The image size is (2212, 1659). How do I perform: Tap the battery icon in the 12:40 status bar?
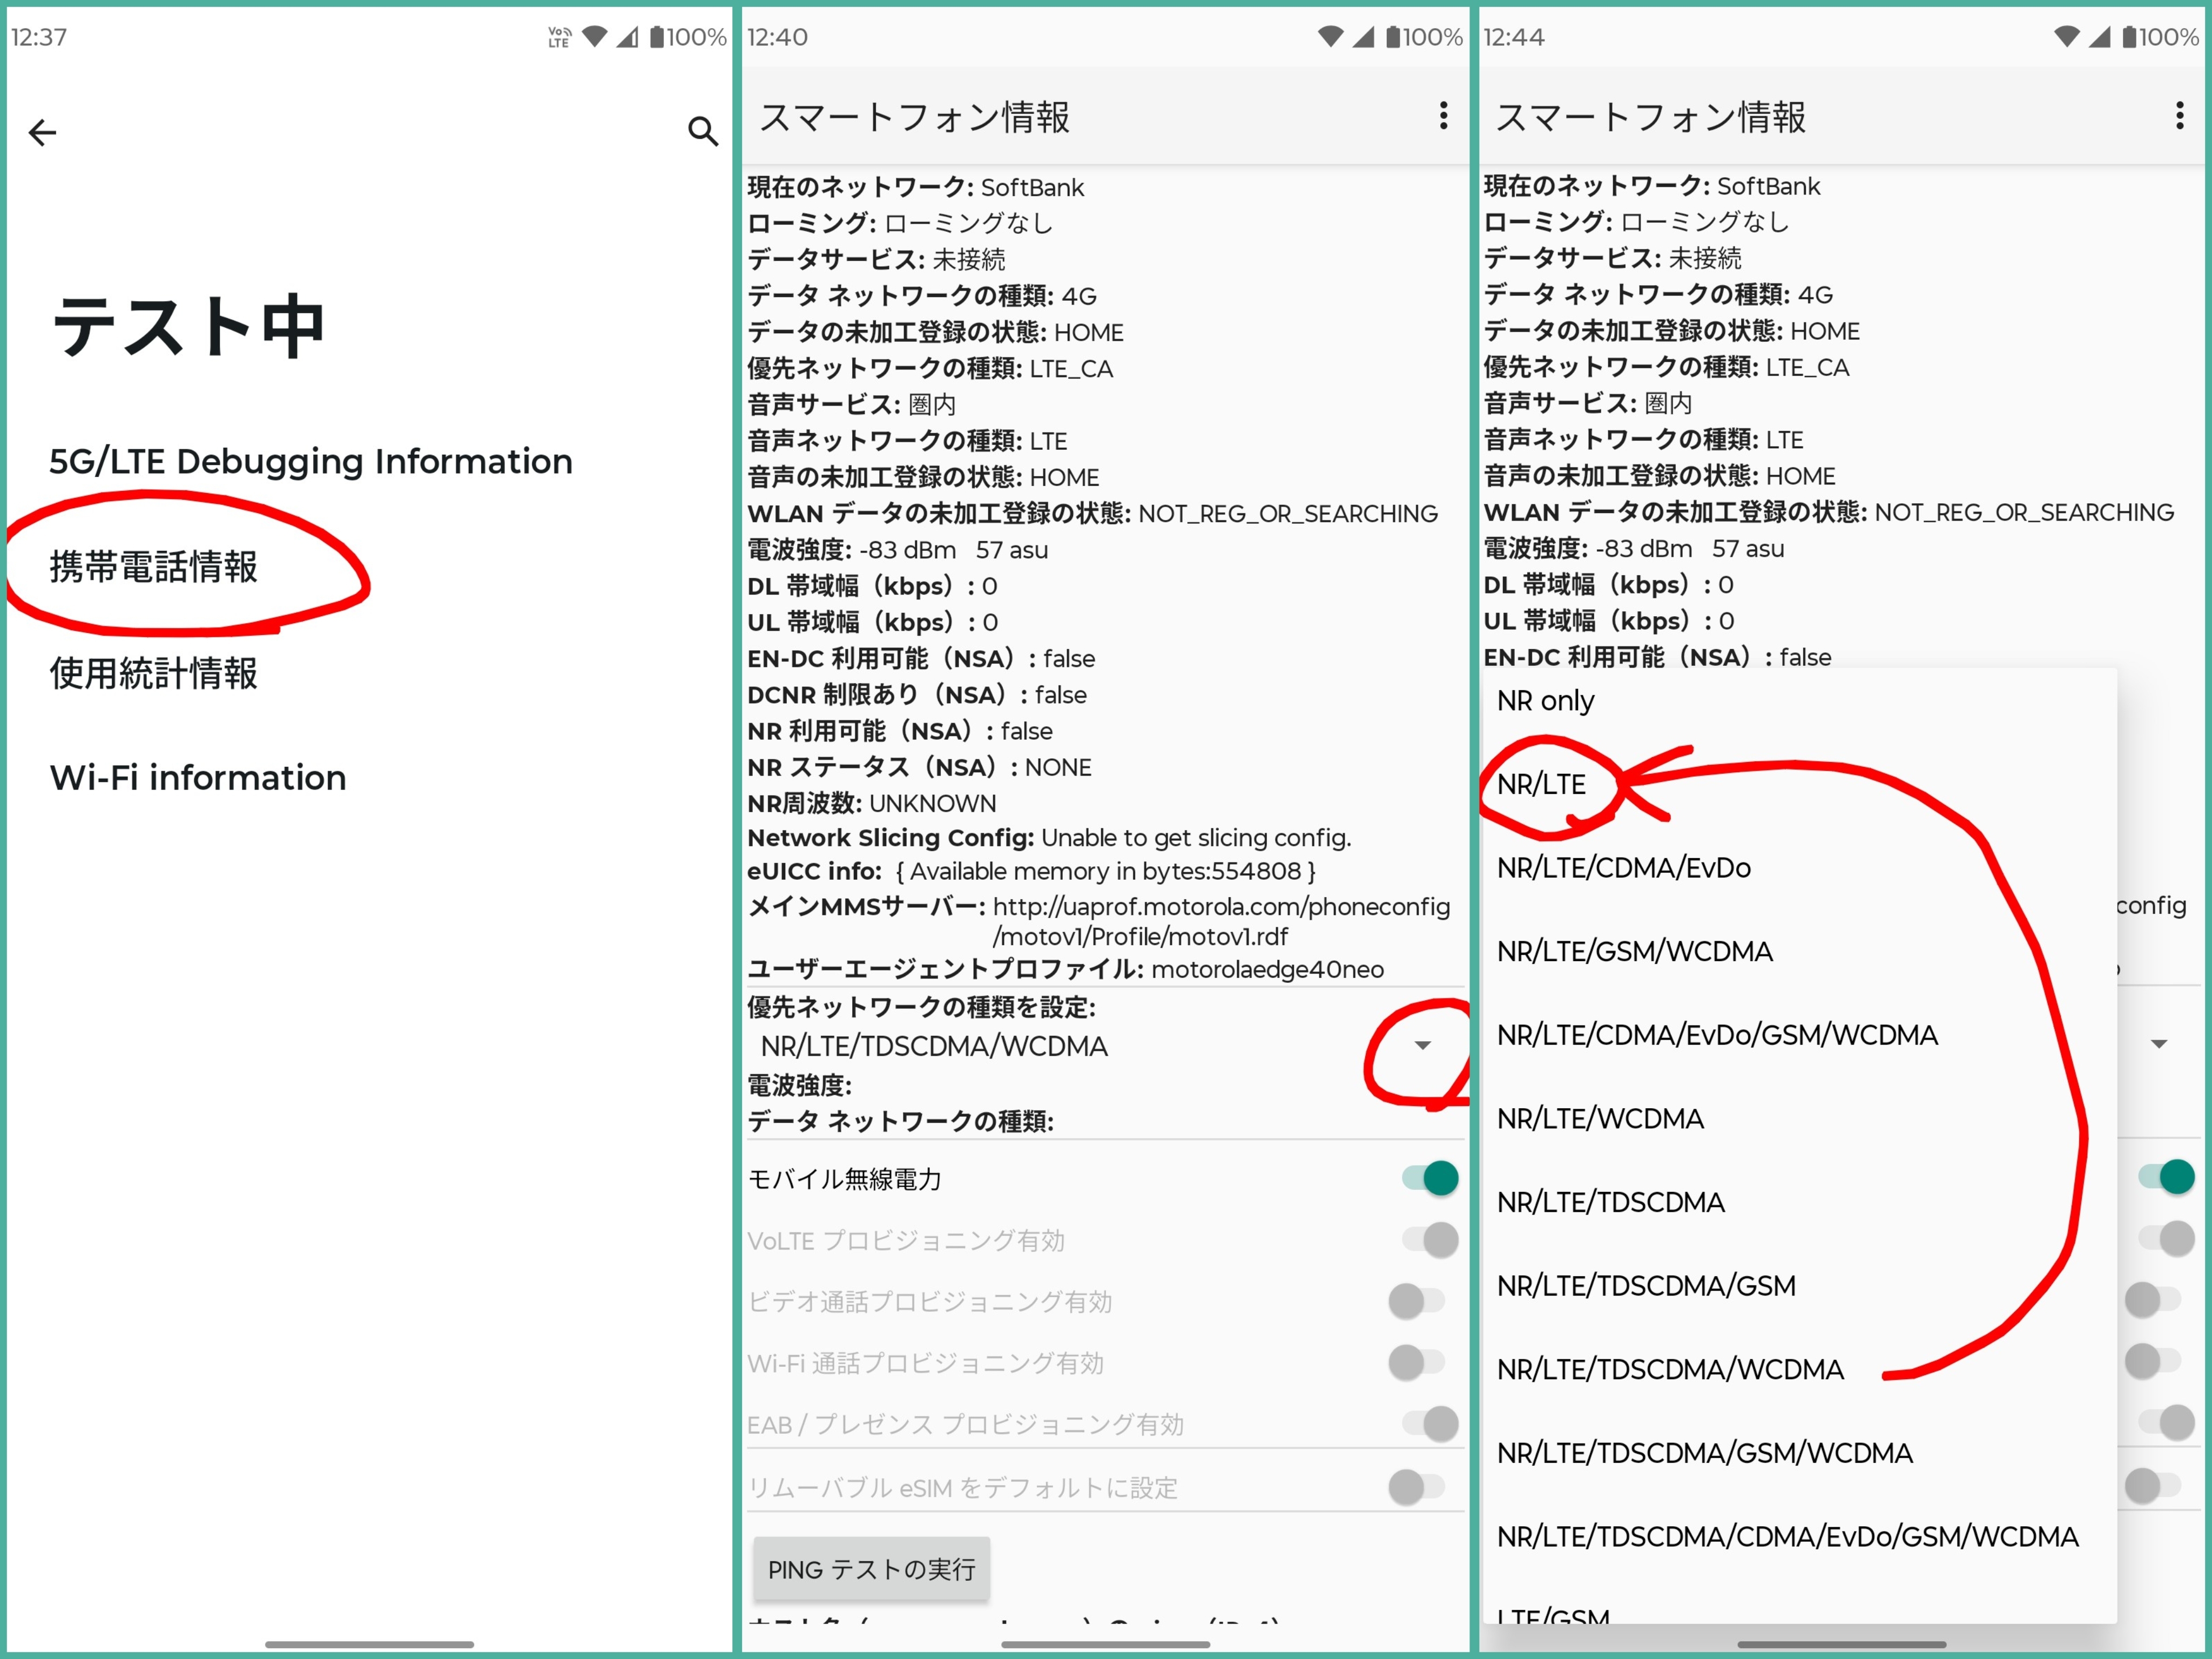point(1393,37)
